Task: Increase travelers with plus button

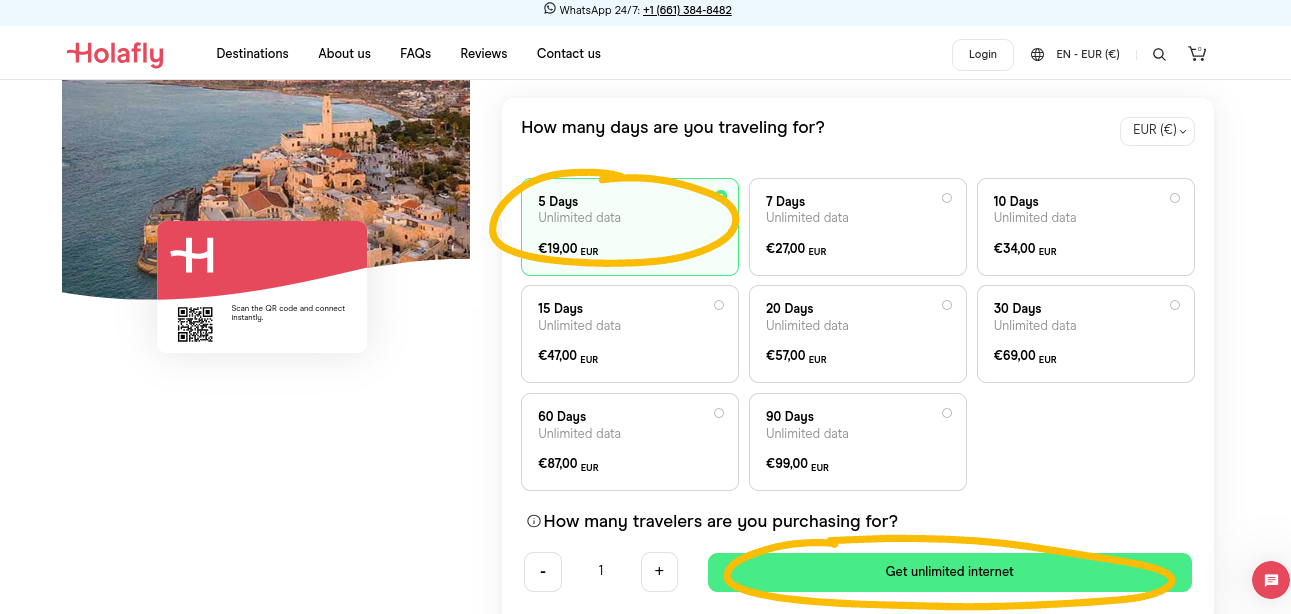Action: (x=659, y=572)
